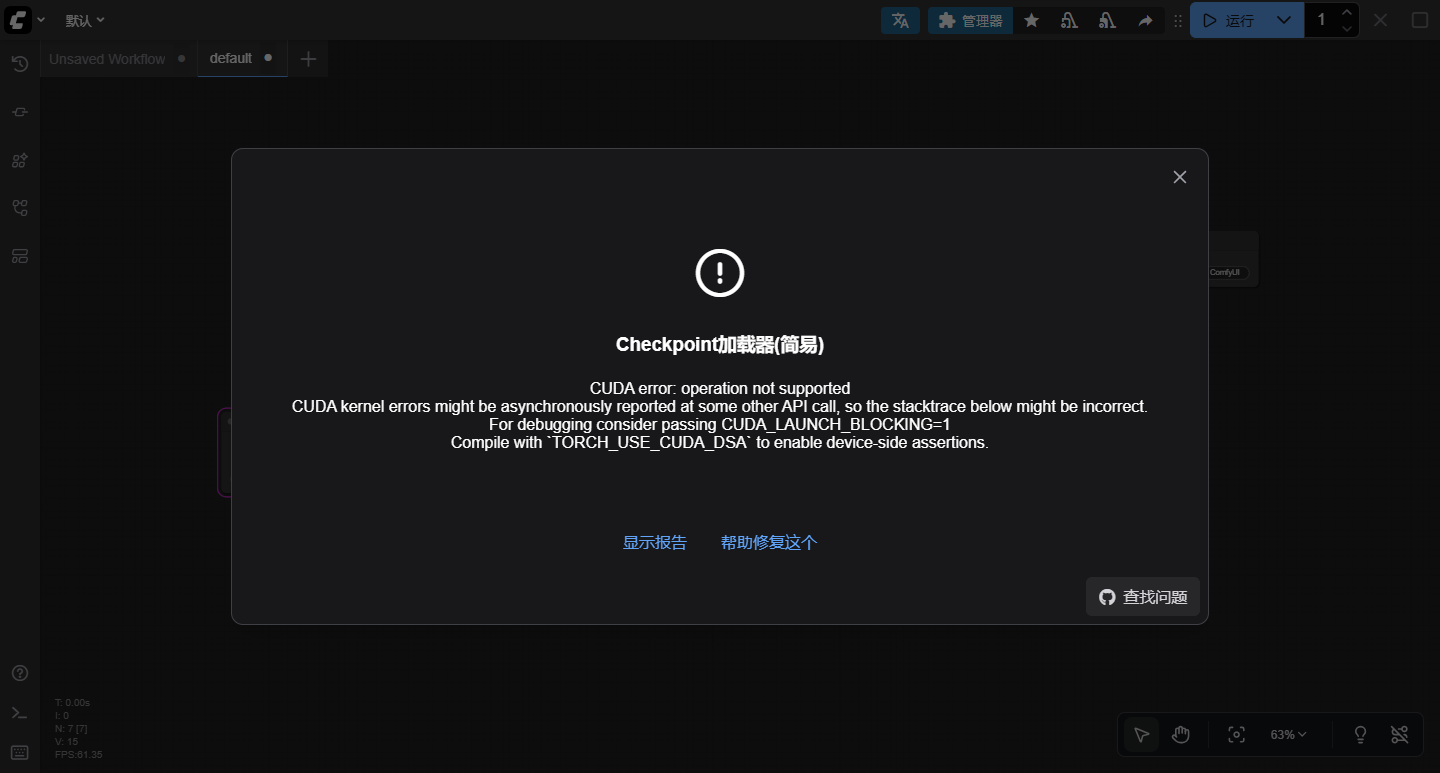Open the workflow history panel

19,63
